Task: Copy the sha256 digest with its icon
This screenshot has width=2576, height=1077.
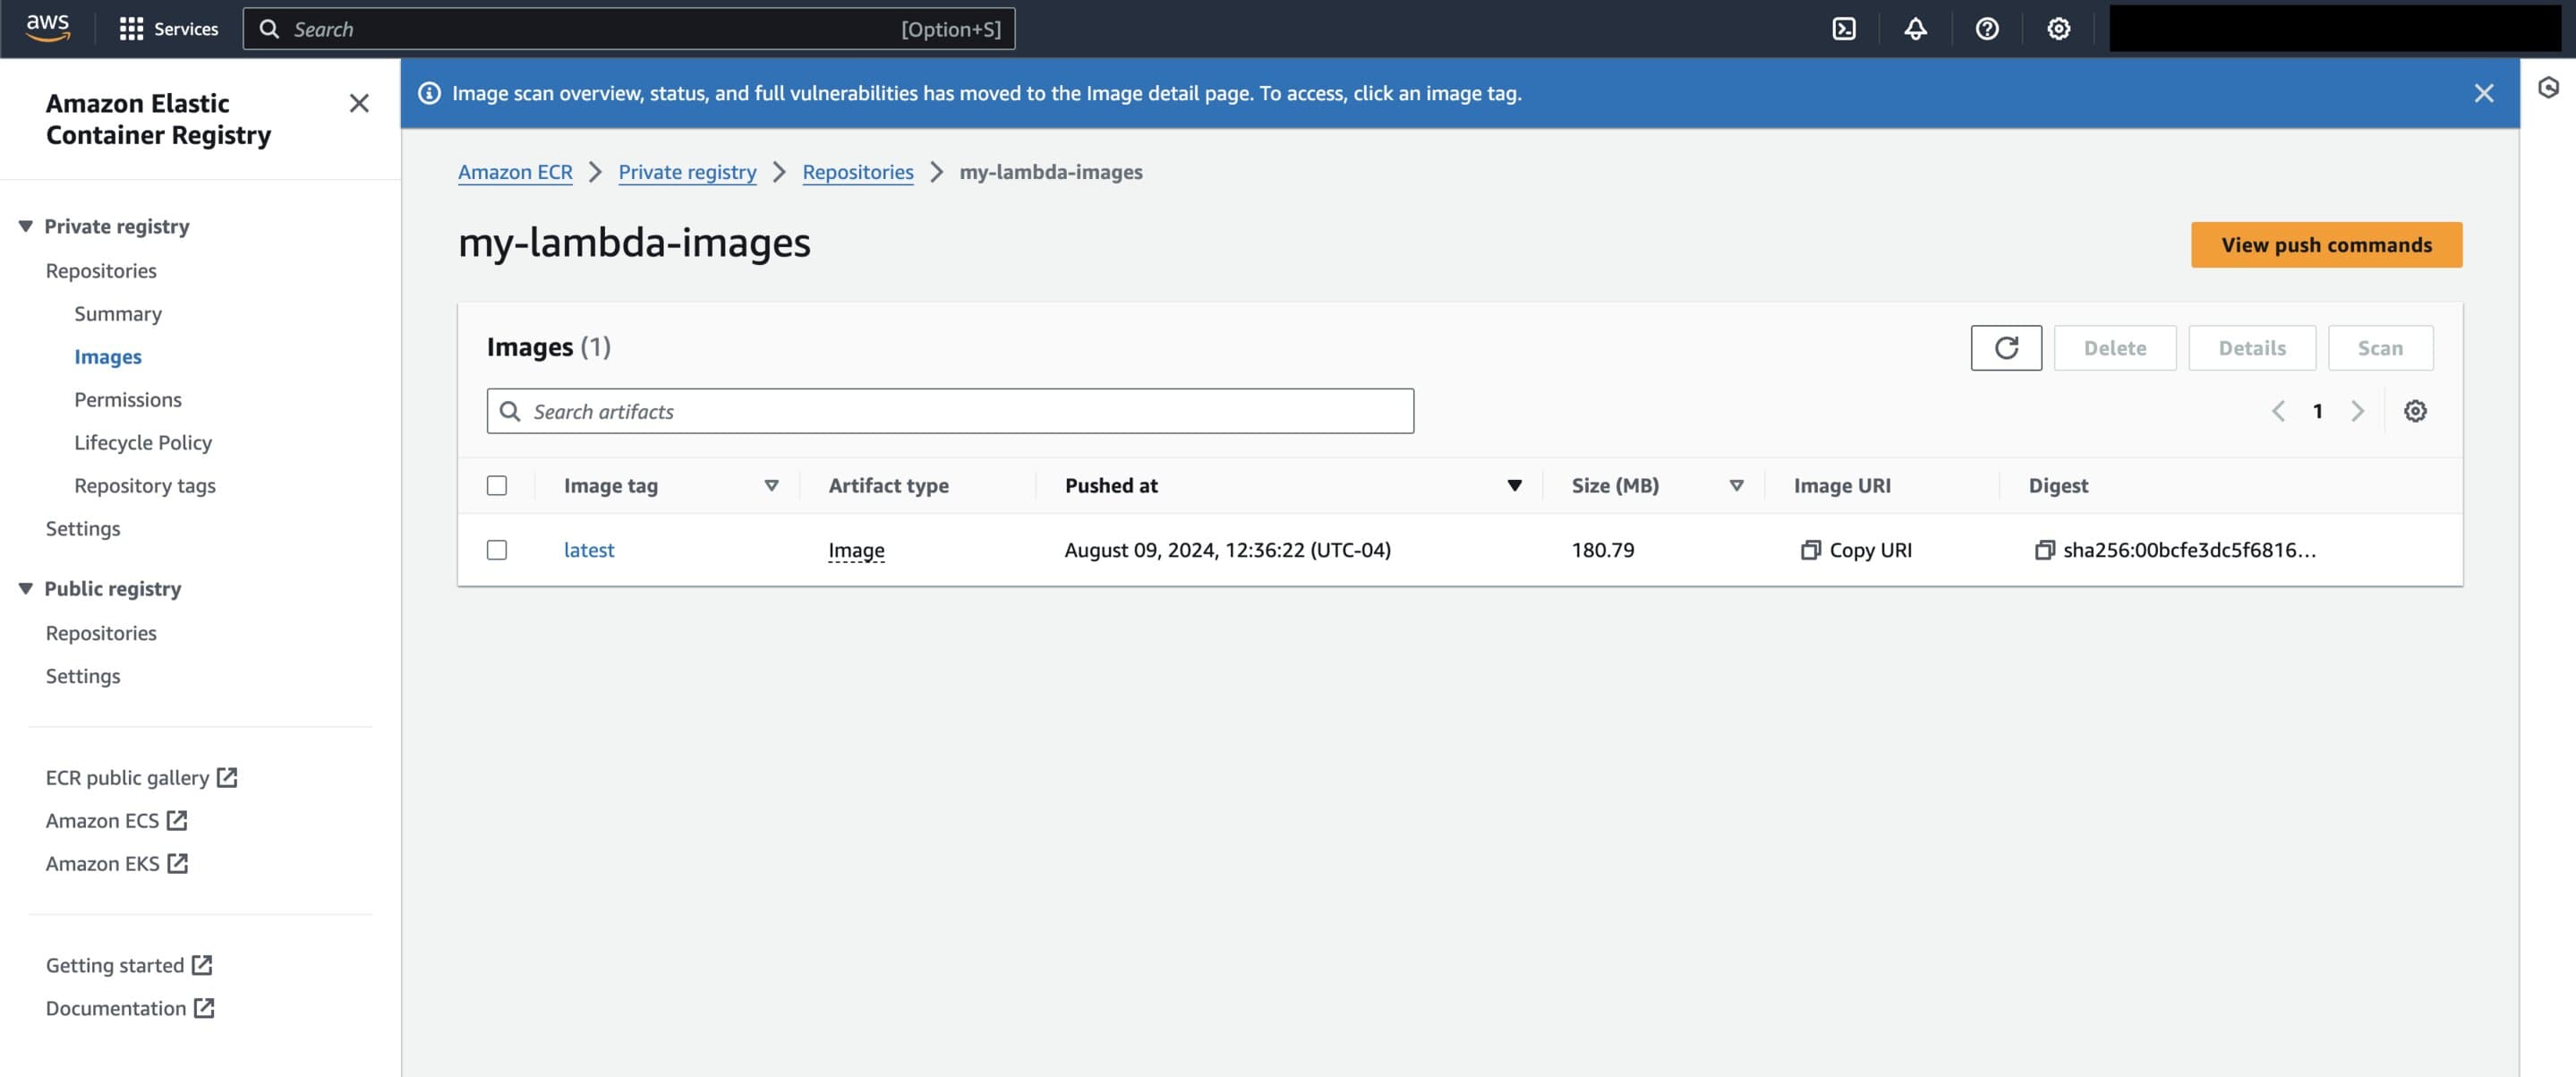Action: click(x=2044, y=550)
